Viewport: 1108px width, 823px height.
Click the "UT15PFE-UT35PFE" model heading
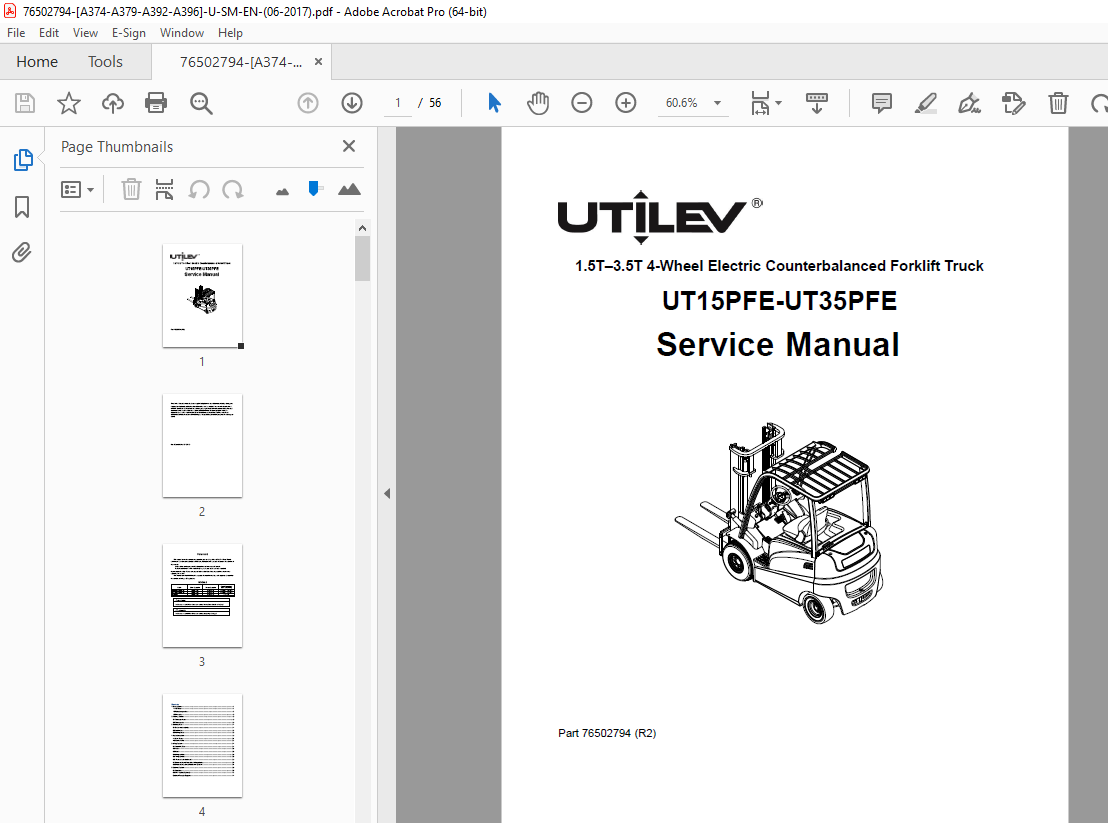coord(779,301)
